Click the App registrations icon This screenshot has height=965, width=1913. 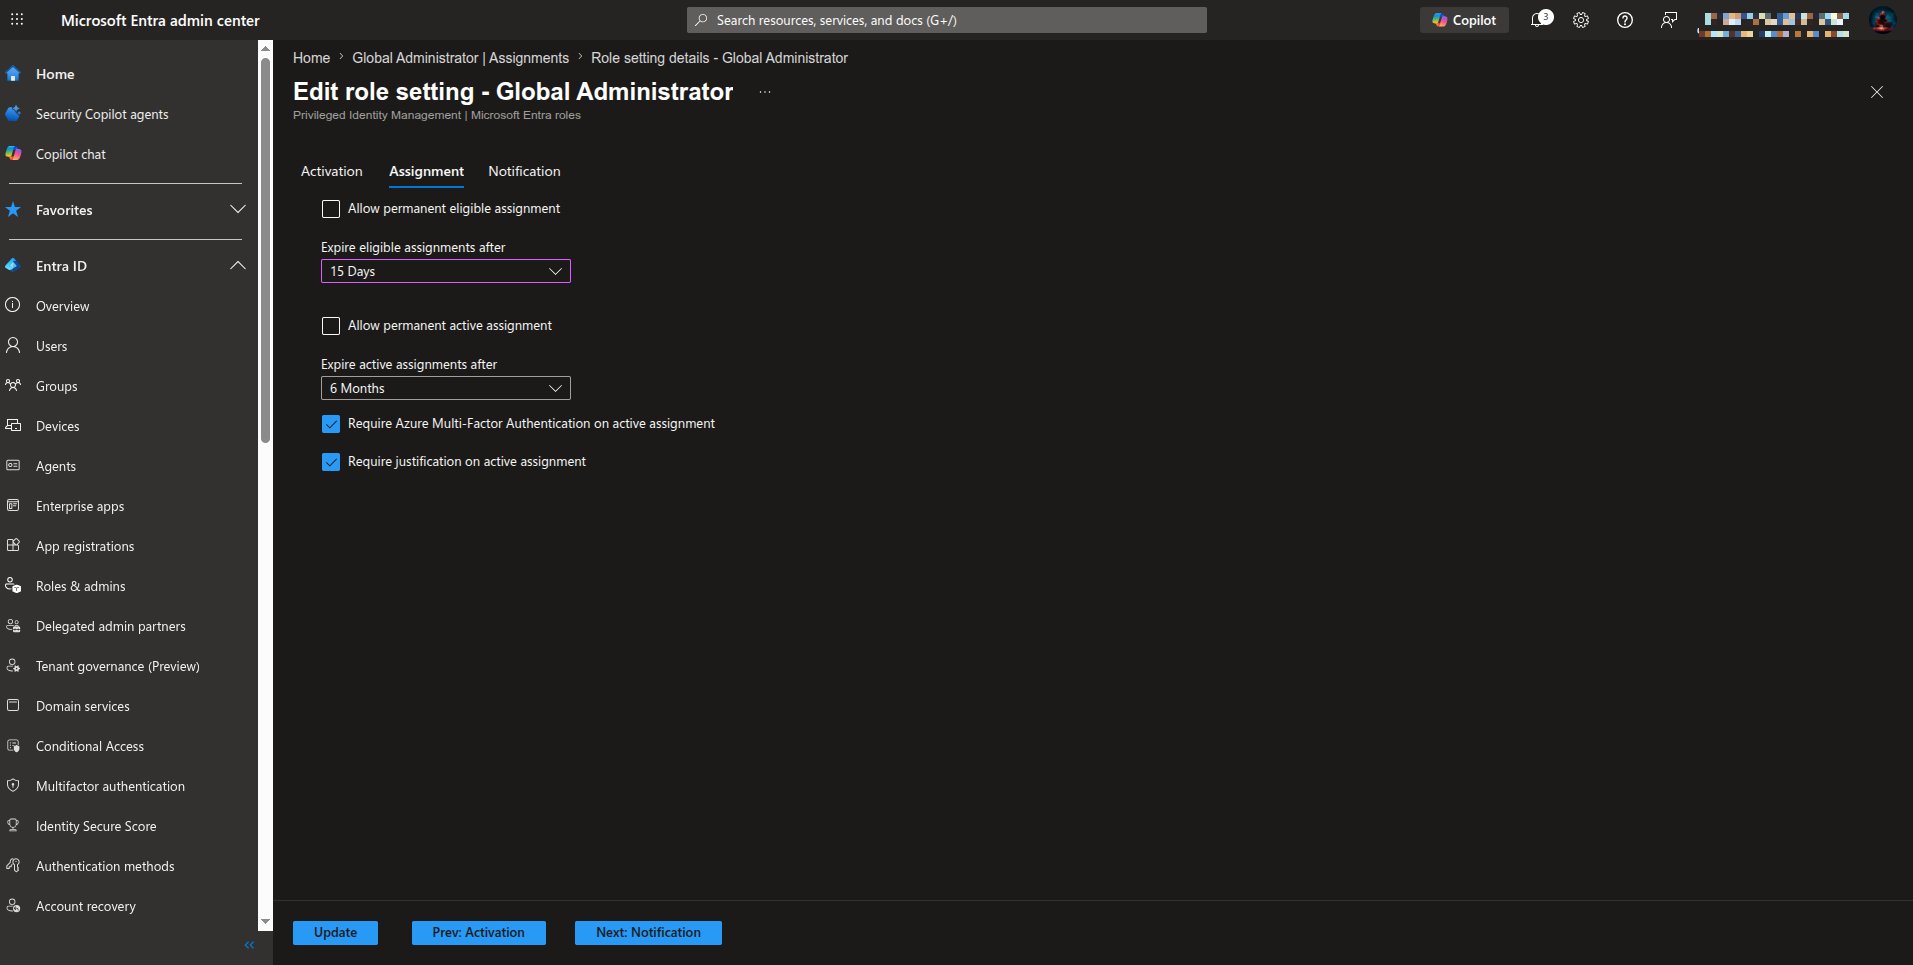(x=13, y=546)
